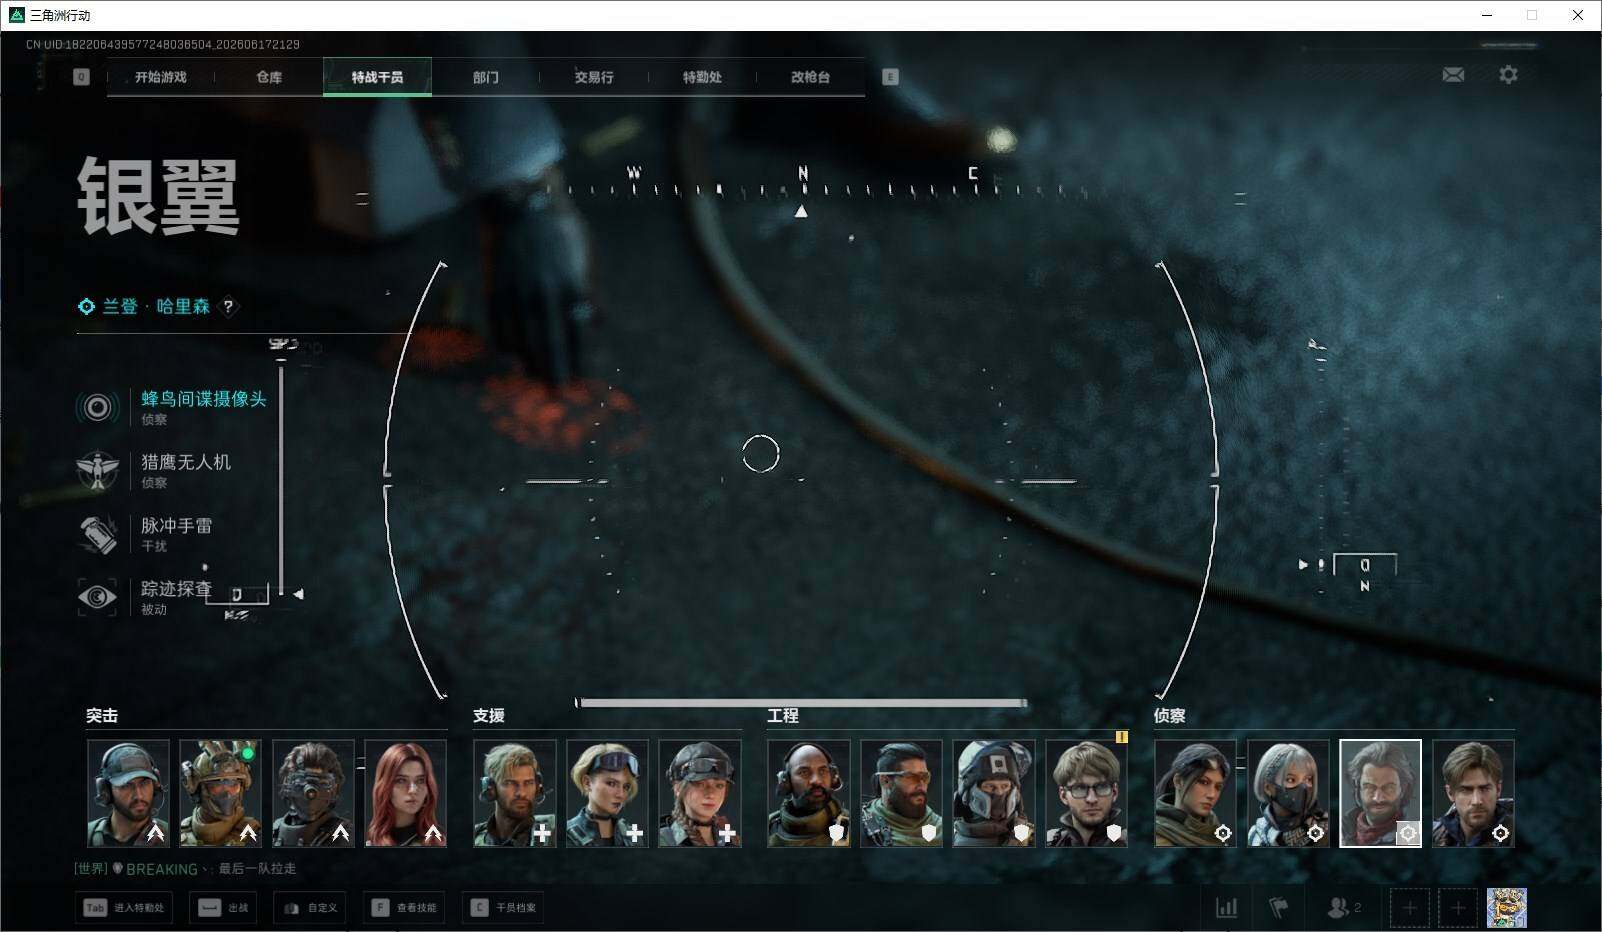Open the player avatar in bottom right
1602x932 pixels.
pos(1507,908)
